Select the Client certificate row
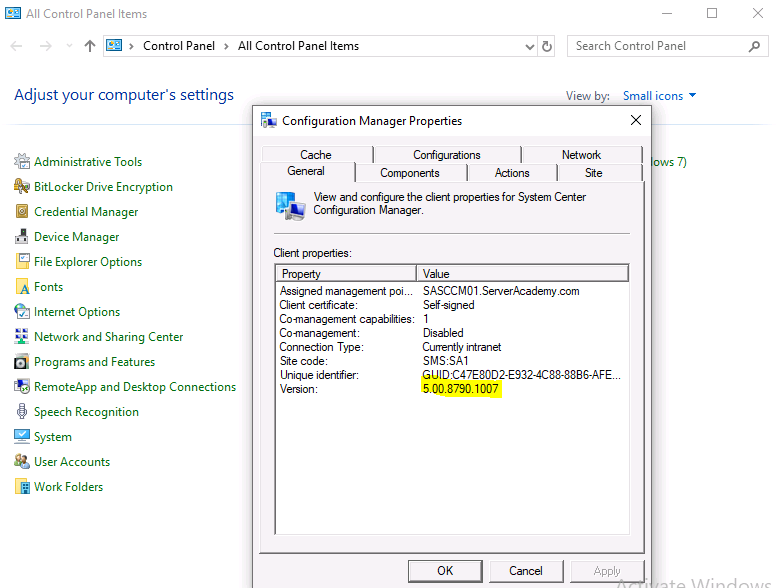Screen dimensions: 779x588 click(452, 305)
